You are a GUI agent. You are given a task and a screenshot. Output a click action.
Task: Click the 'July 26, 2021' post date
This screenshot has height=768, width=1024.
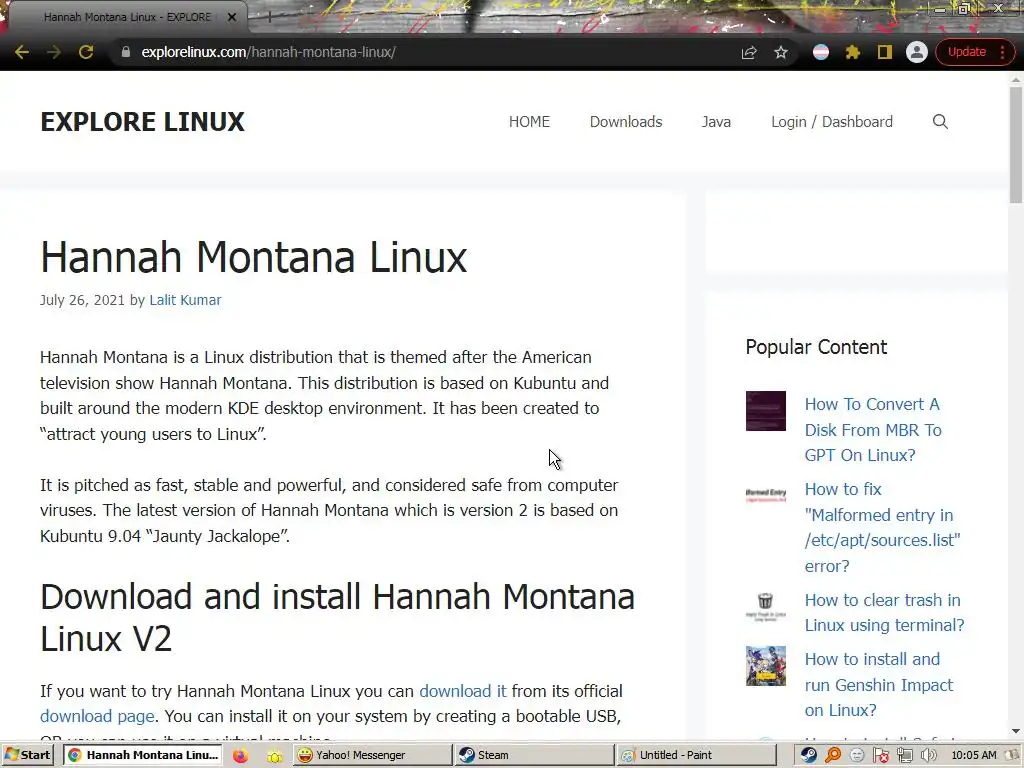(x=82, y=300)
